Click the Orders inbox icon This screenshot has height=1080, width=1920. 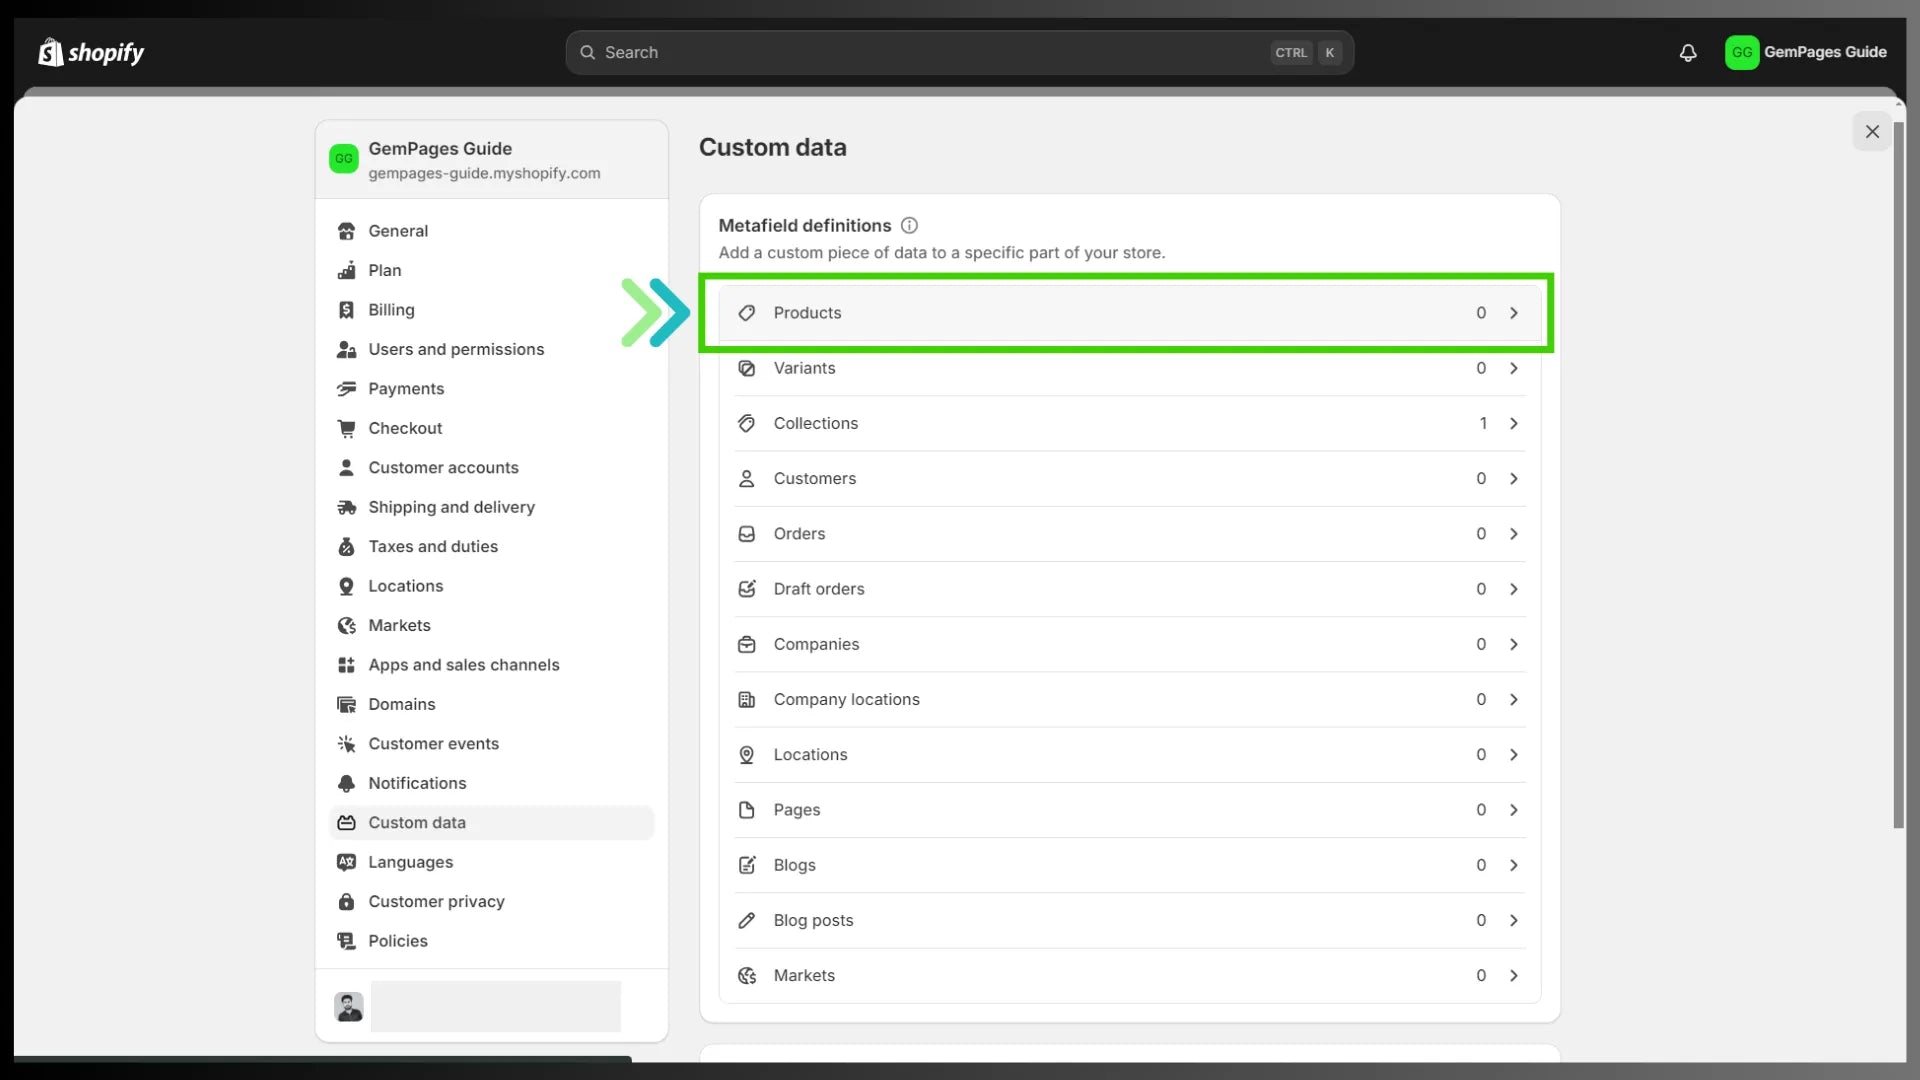click(x=746, y=534)
